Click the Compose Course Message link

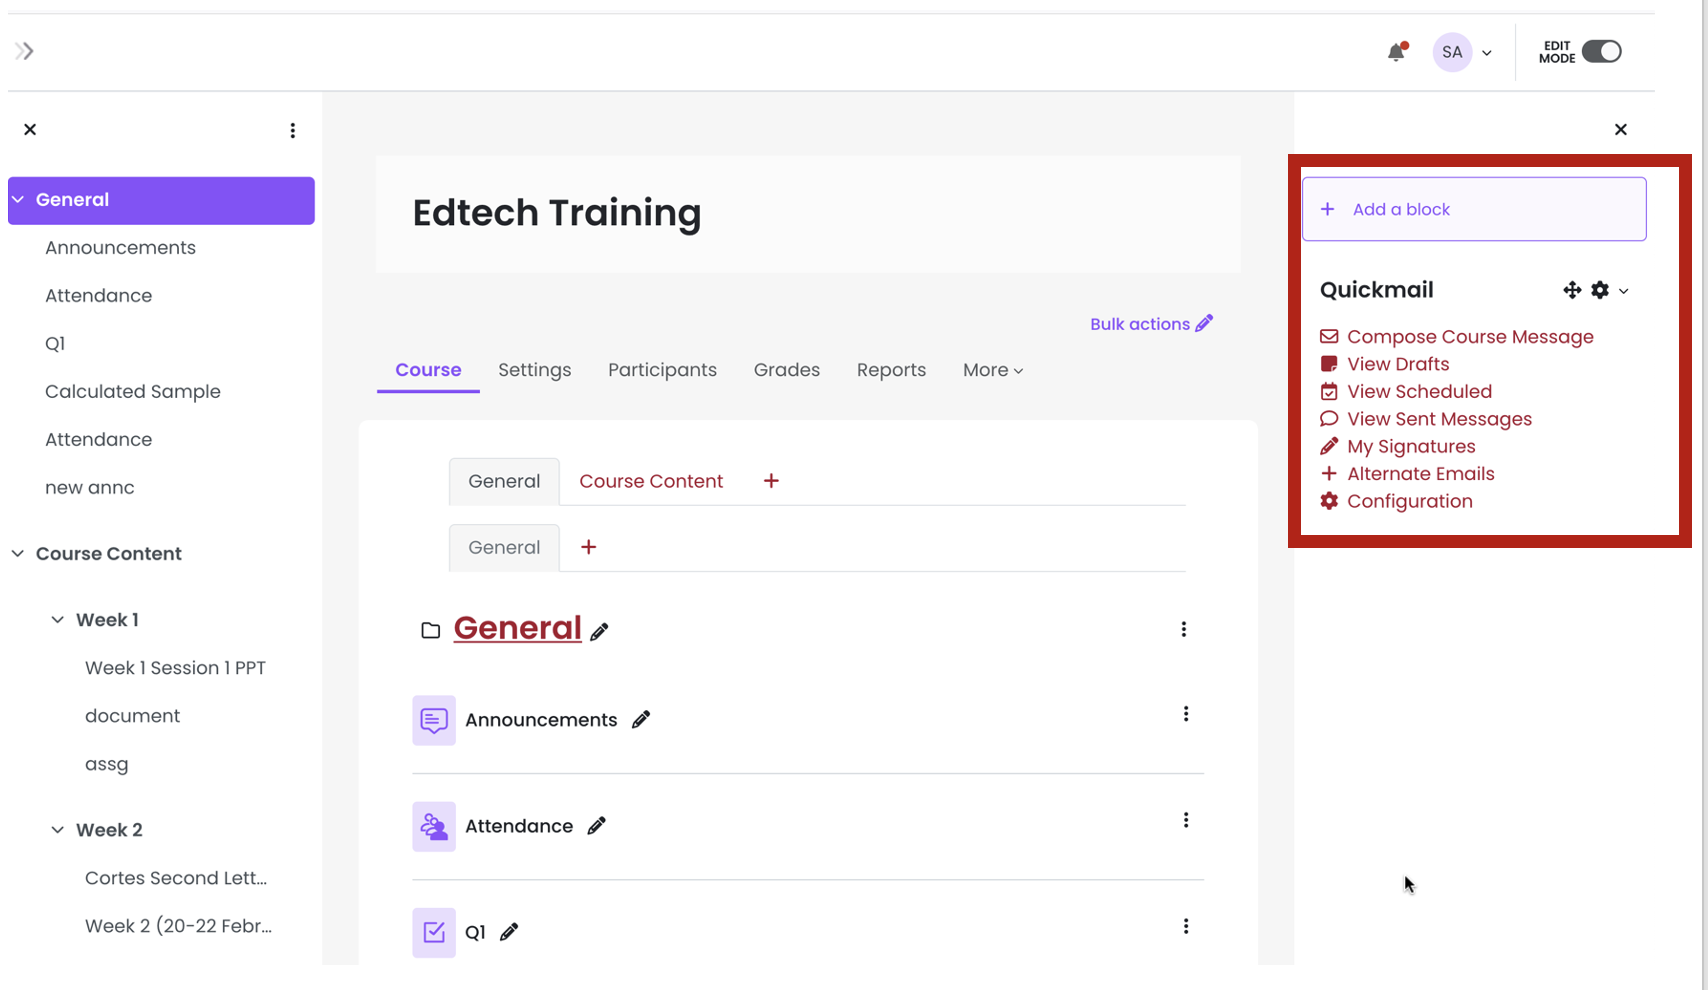(x=1469, y=337)
